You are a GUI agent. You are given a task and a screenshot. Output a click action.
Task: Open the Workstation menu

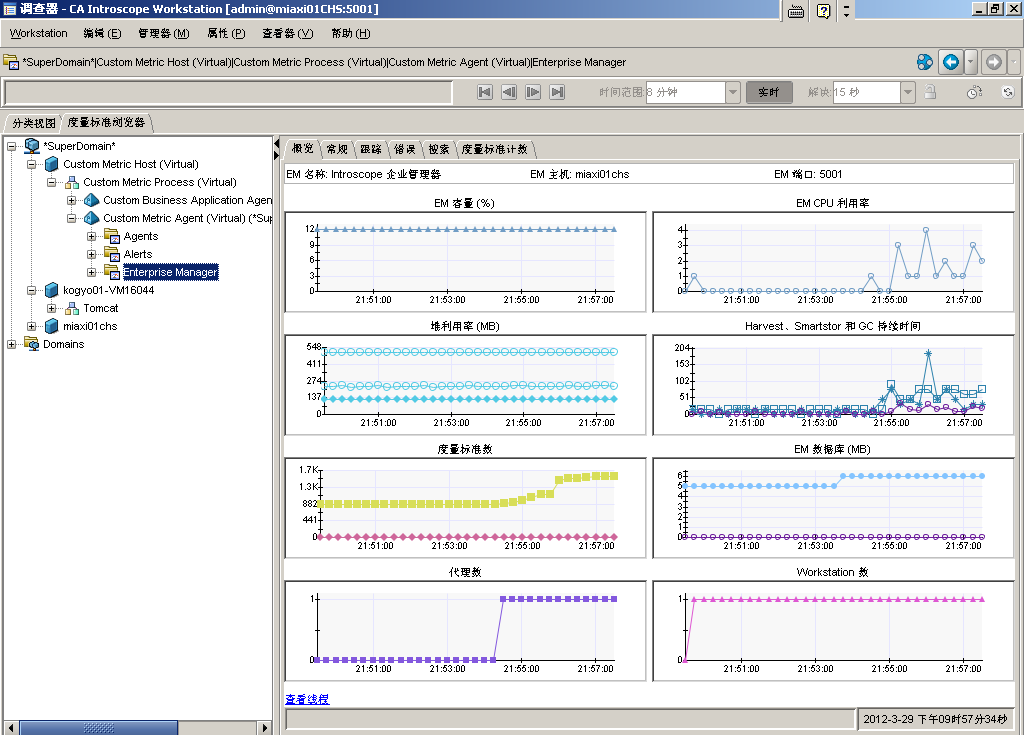pyautogui.click(x=39, y=33)
